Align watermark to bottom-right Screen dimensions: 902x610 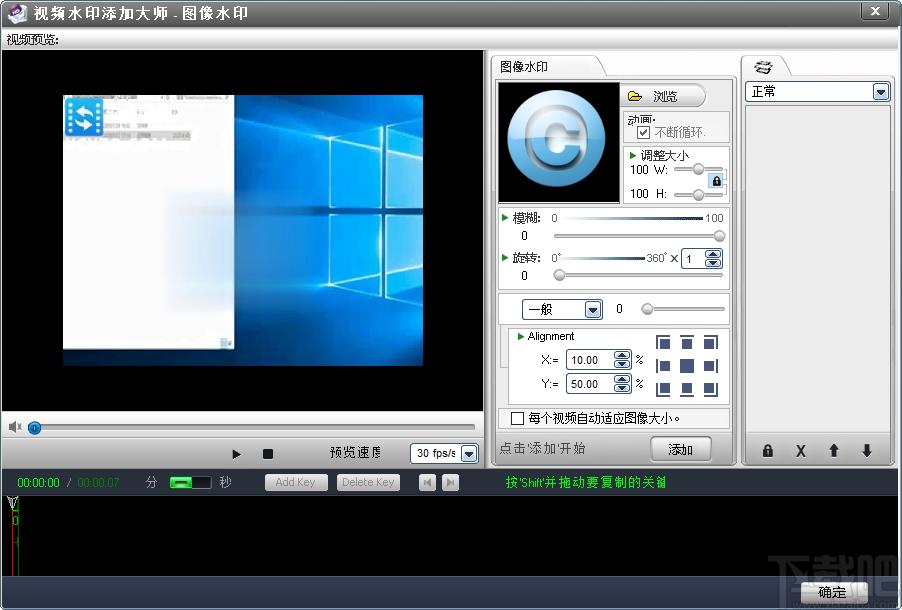(x=710, y=389)
